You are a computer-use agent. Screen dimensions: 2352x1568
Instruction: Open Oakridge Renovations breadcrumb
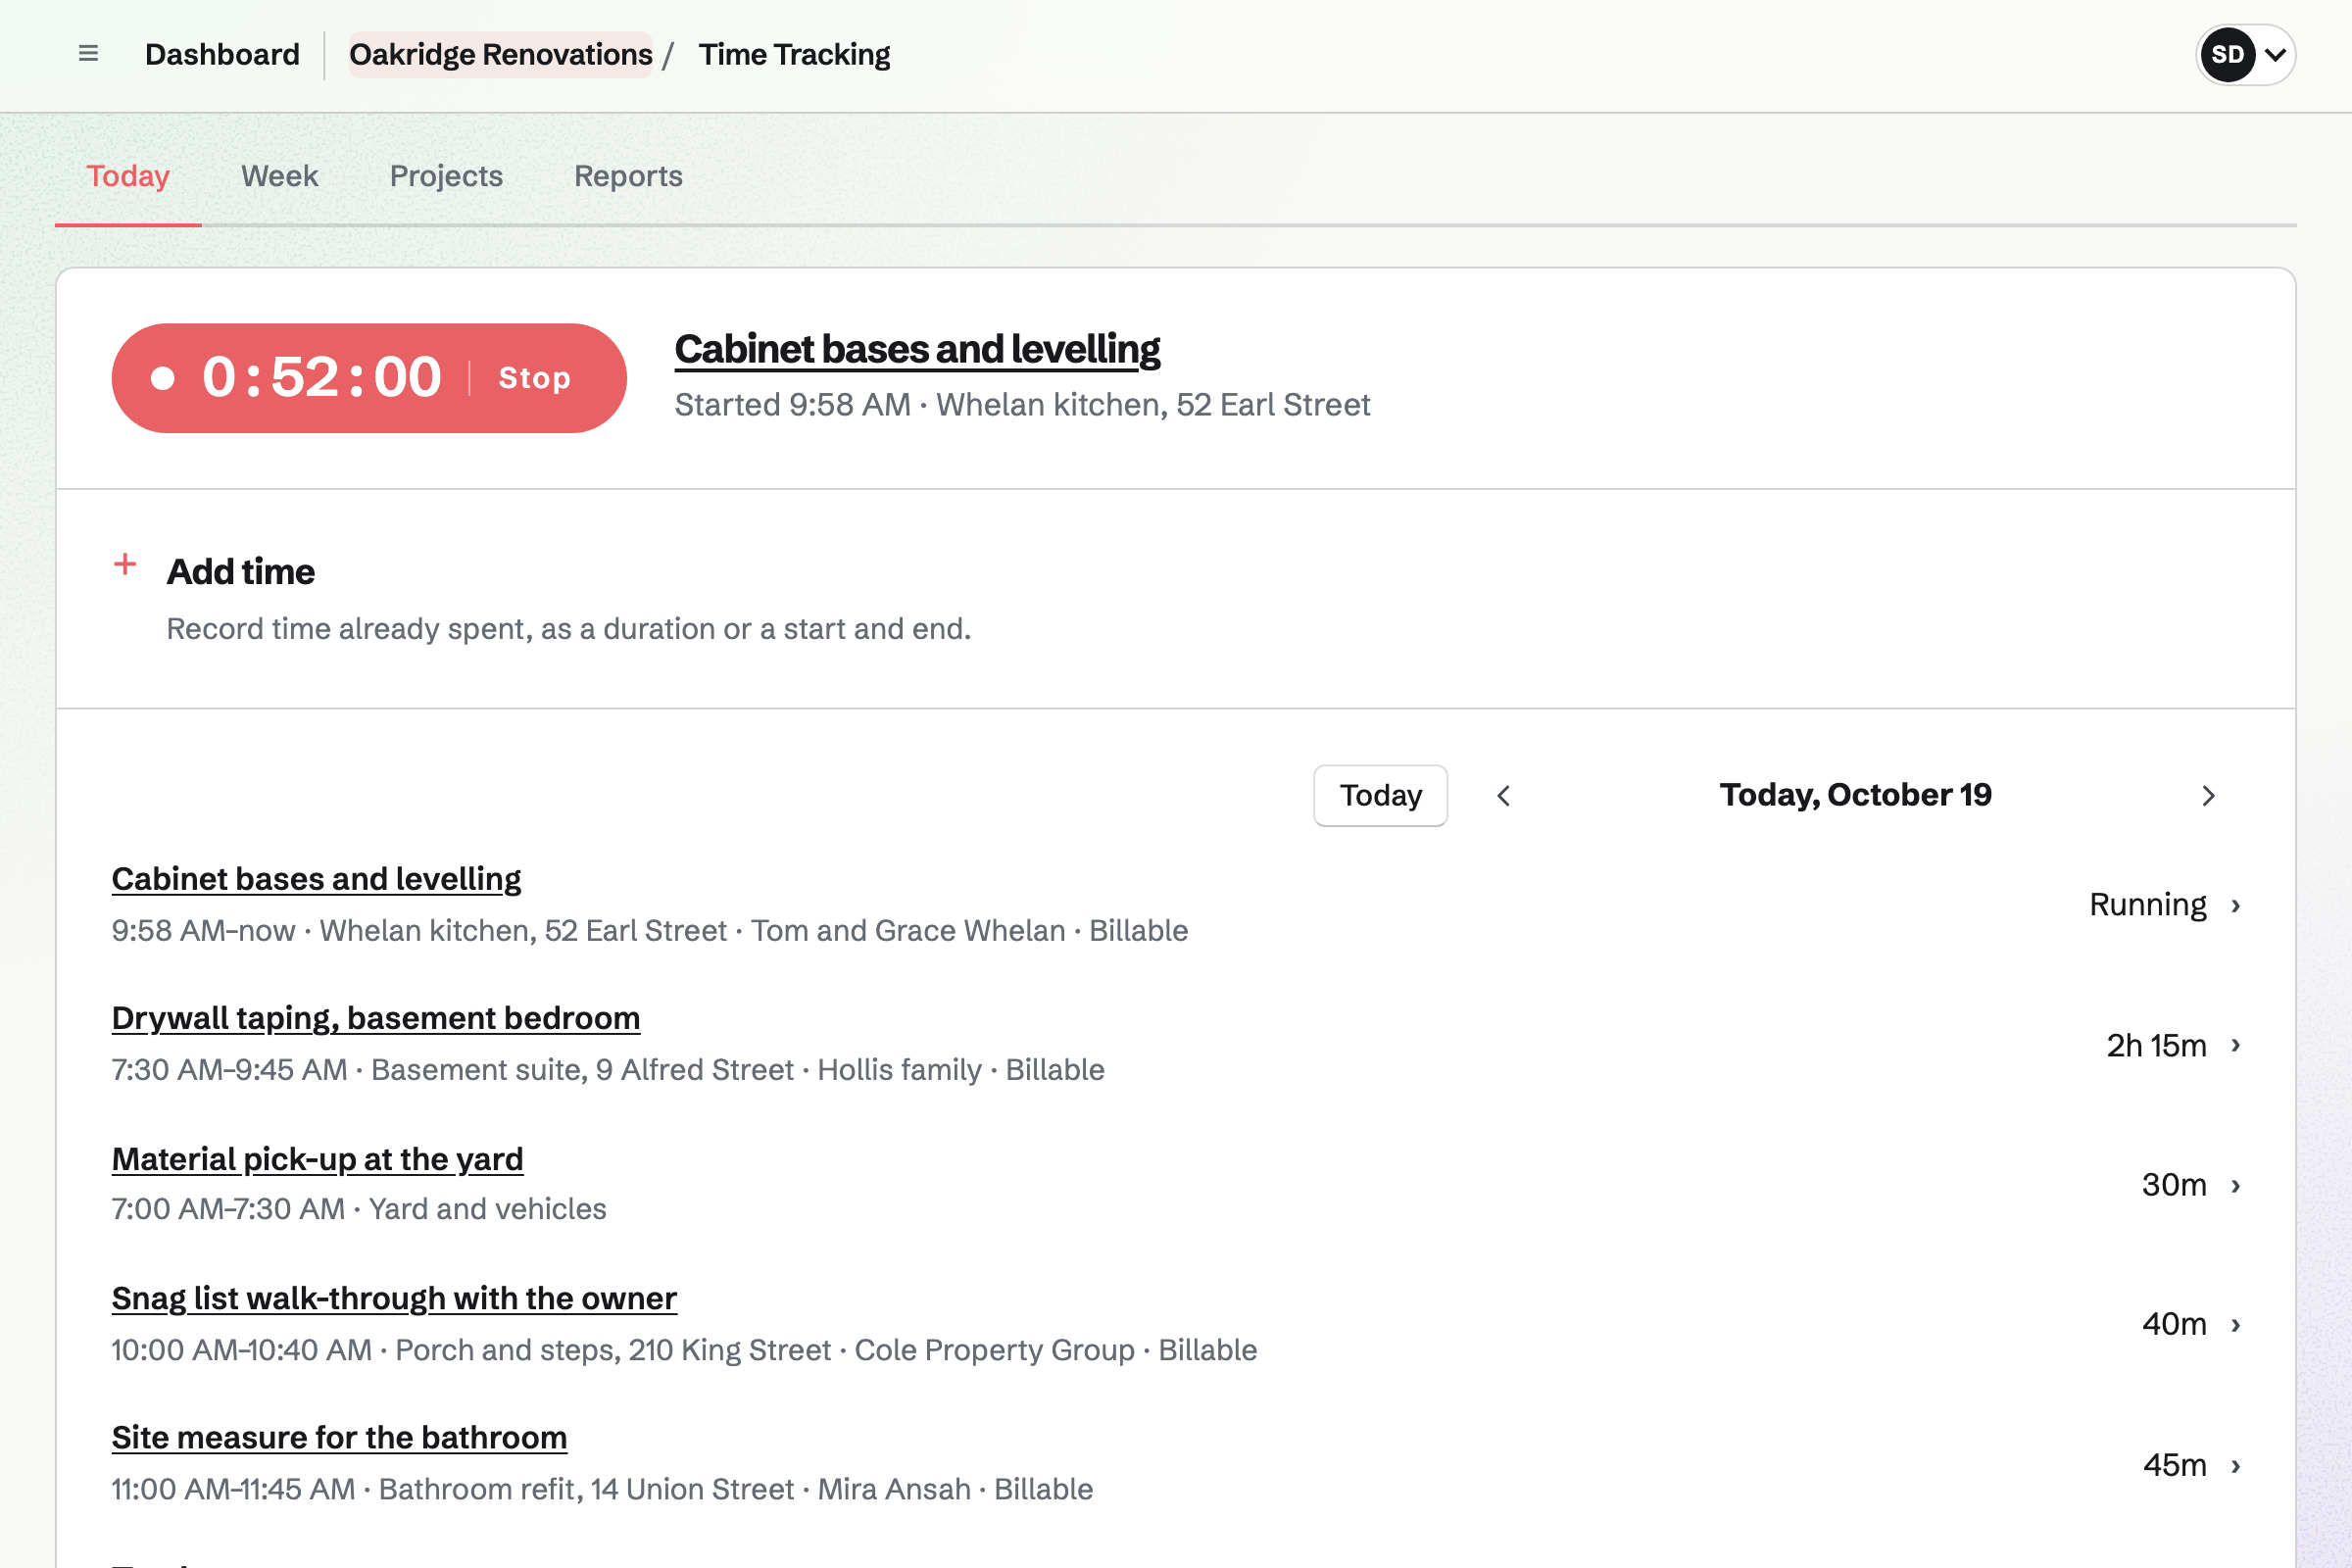500,54
